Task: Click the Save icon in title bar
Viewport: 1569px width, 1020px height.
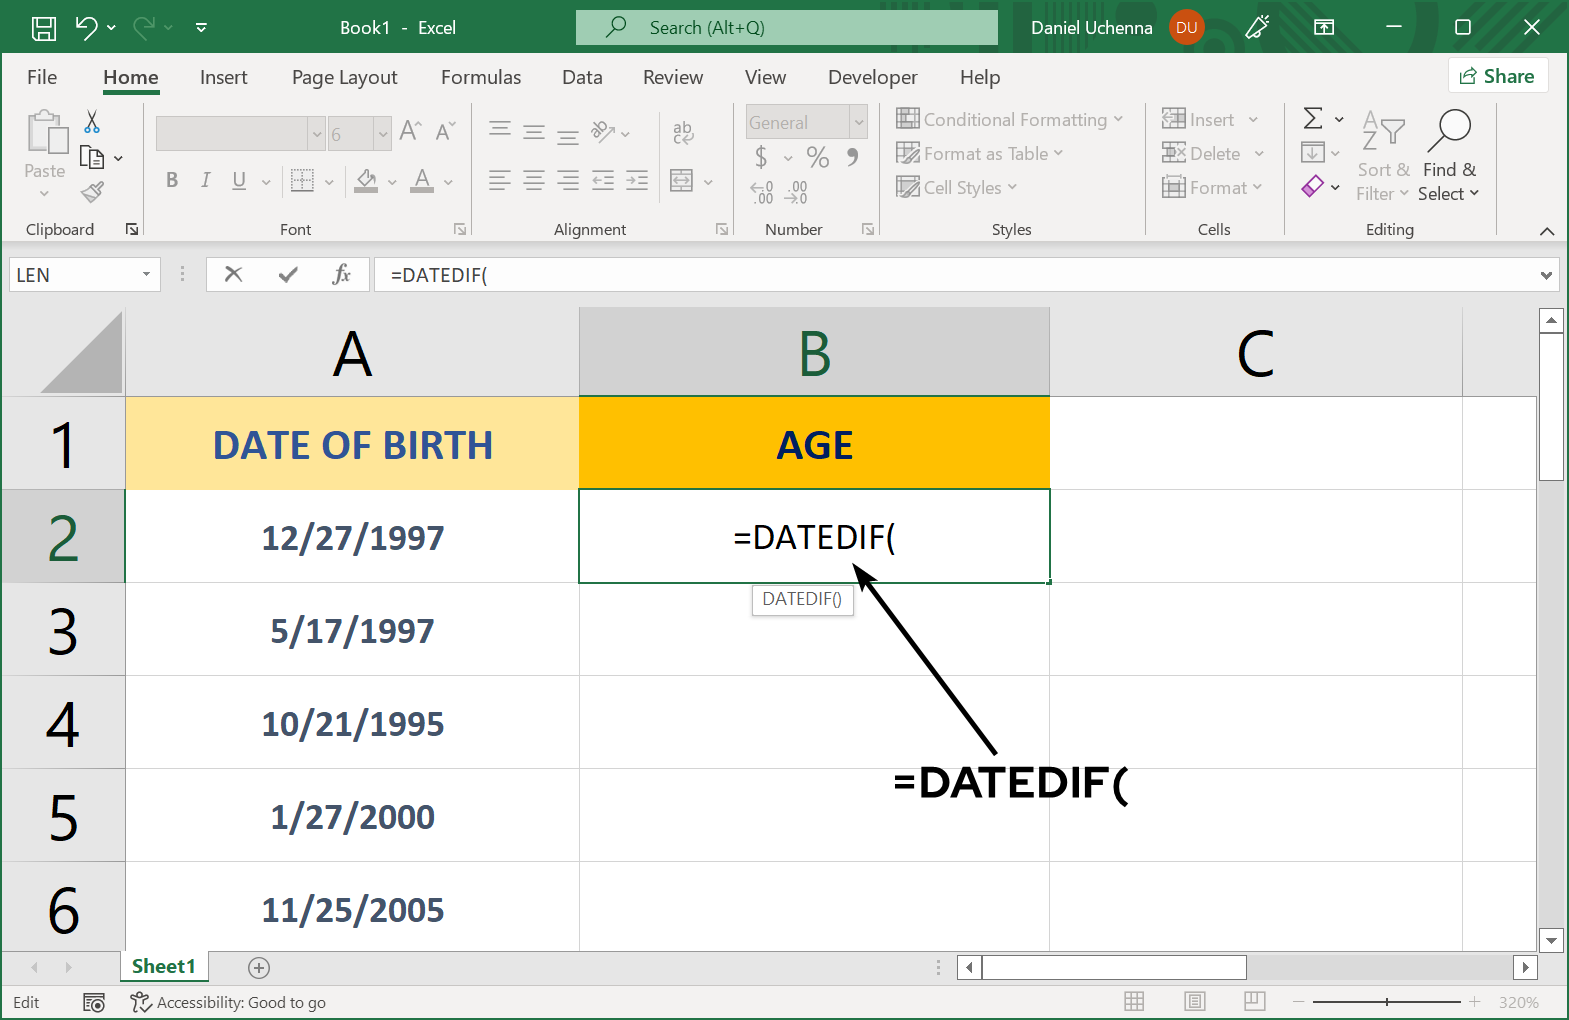Action: (44, 28)
